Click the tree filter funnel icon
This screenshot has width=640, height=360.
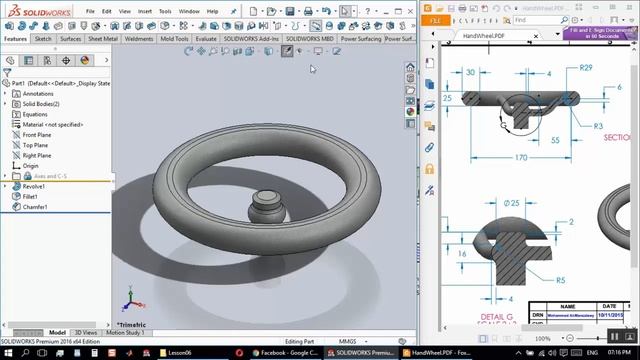point(7,73)
